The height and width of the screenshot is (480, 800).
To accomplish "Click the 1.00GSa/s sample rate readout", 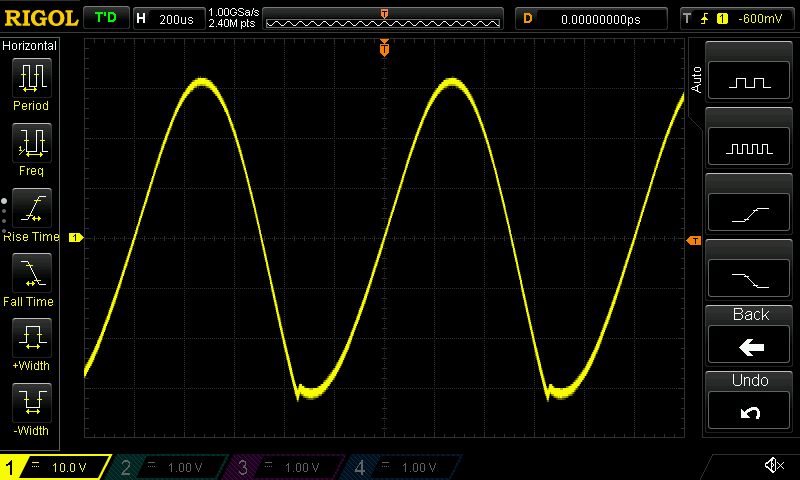I will 234,12.
